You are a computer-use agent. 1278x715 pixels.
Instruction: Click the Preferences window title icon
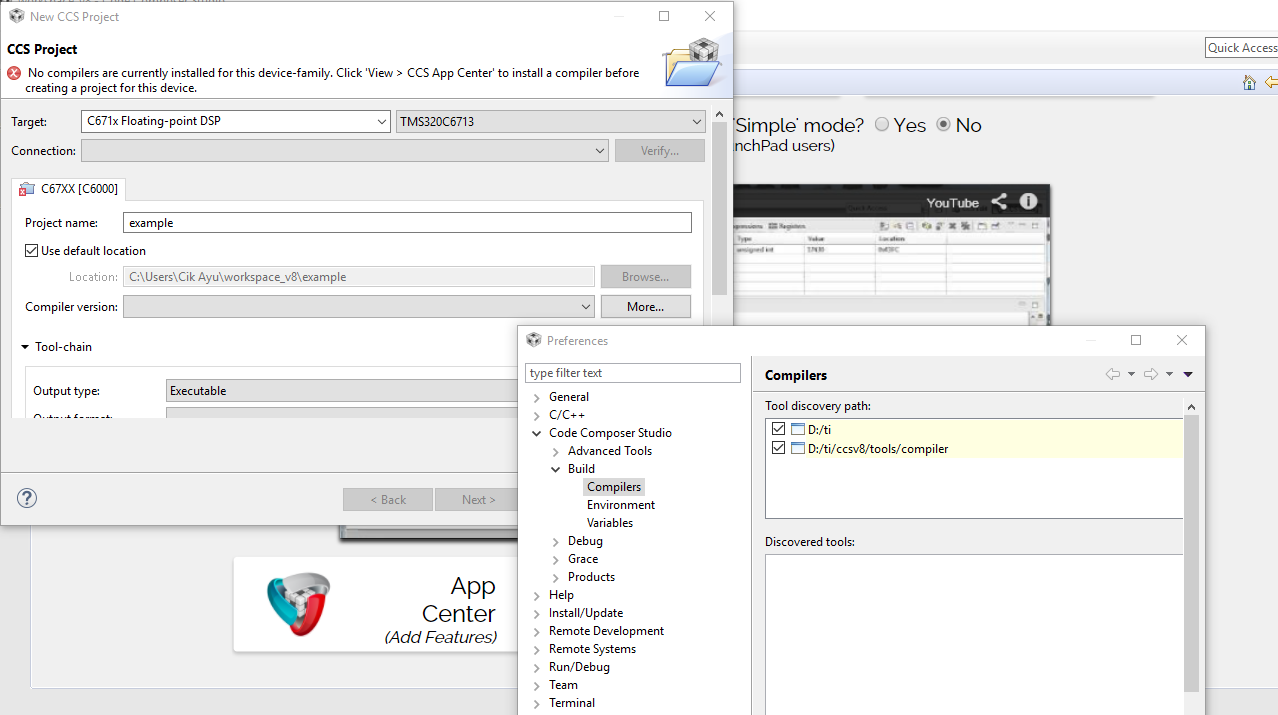tap(534, 340)
